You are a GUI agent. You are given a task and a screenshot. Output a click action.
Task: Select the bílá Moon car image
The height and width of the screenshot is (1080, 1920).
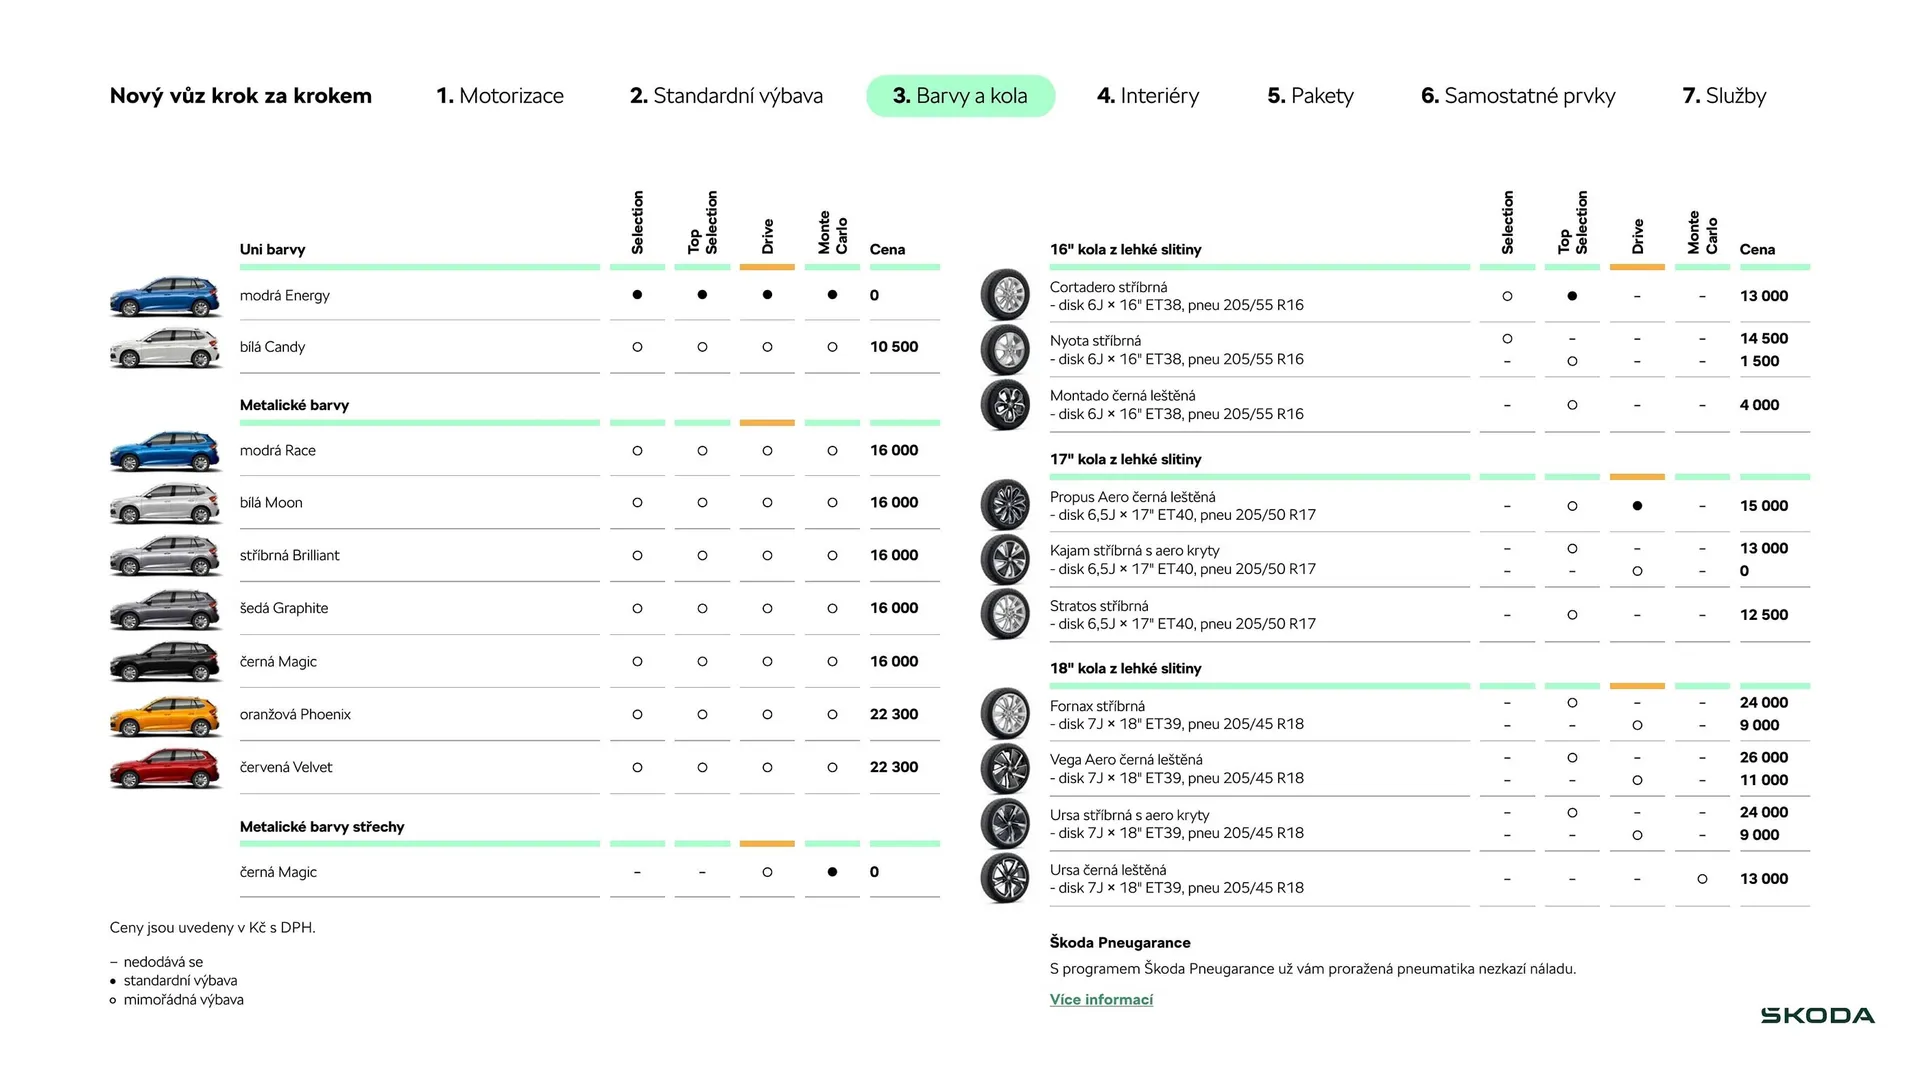165,504
